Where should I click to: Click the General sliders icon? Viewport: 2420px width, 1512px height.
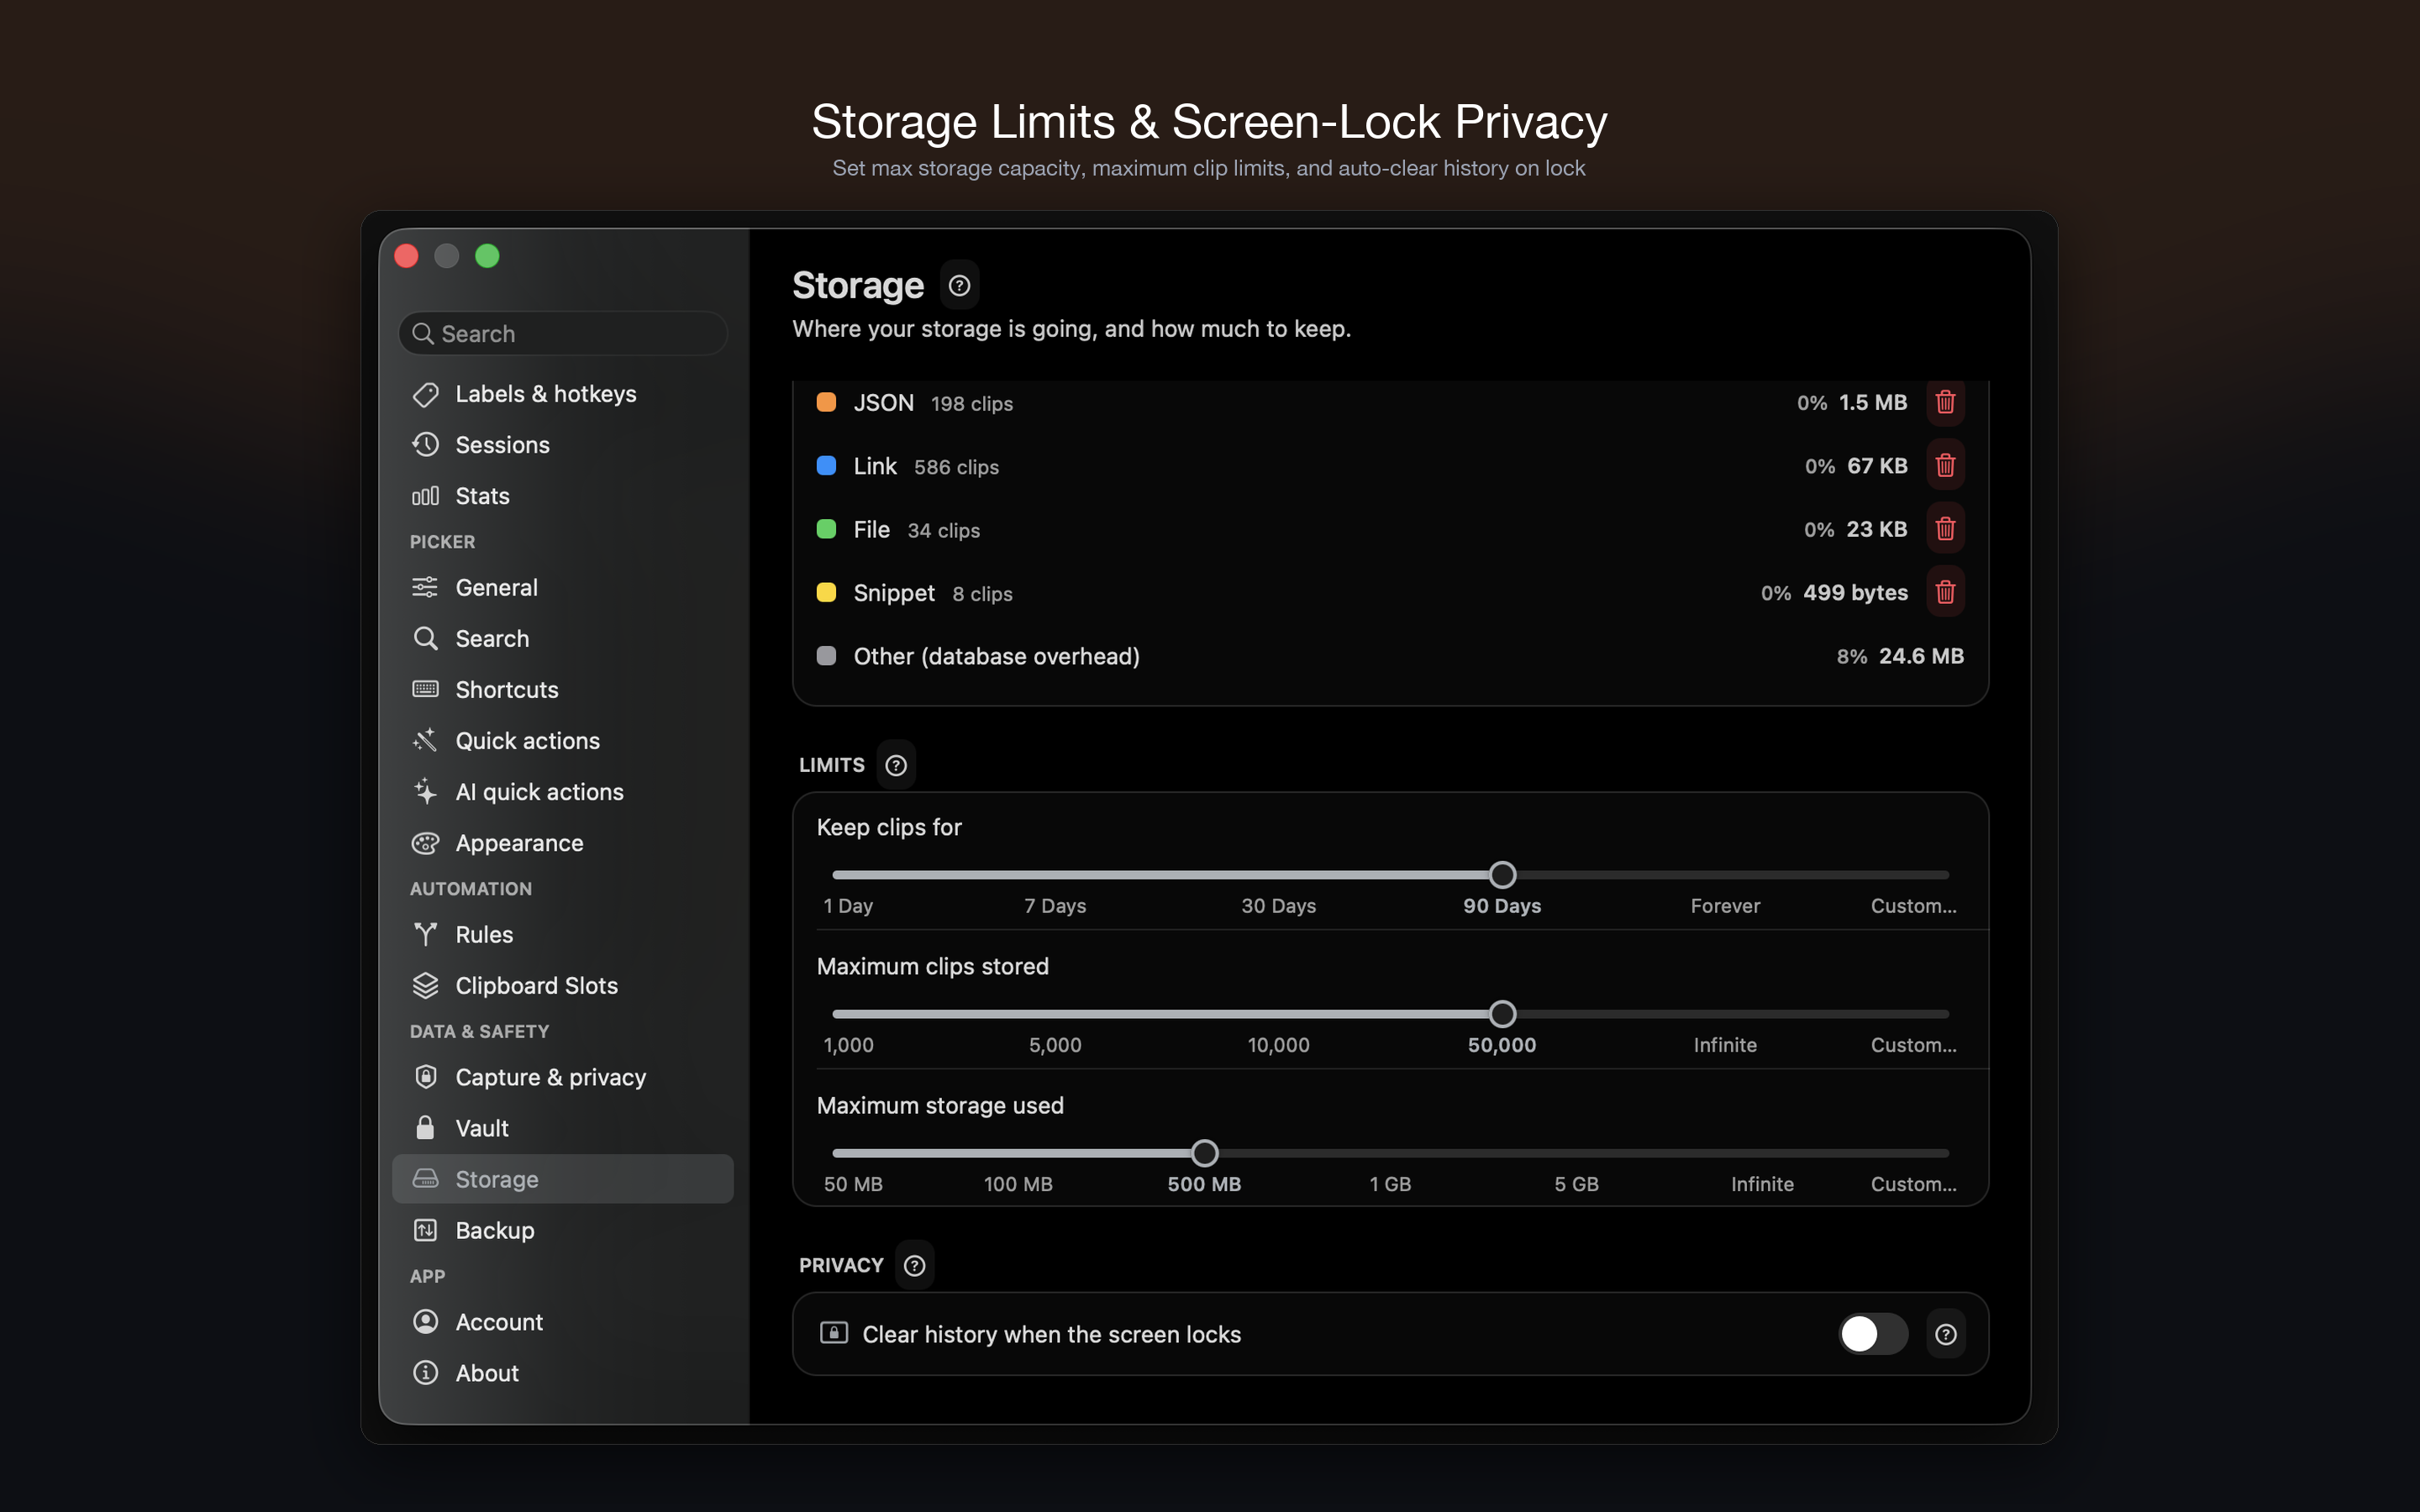pos(425,587)
